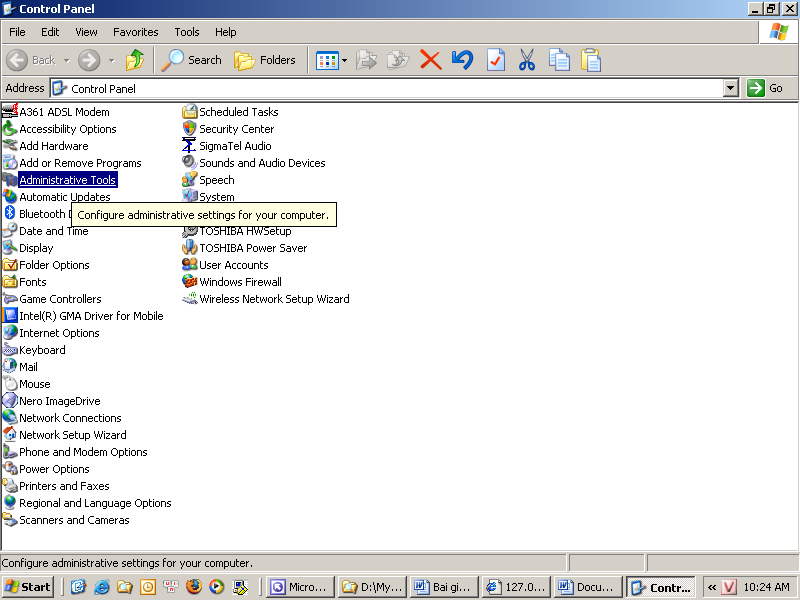The image size is (800, 600).
Task: Click the Network Setup Wizard label
Action: (x=73, y=435)
